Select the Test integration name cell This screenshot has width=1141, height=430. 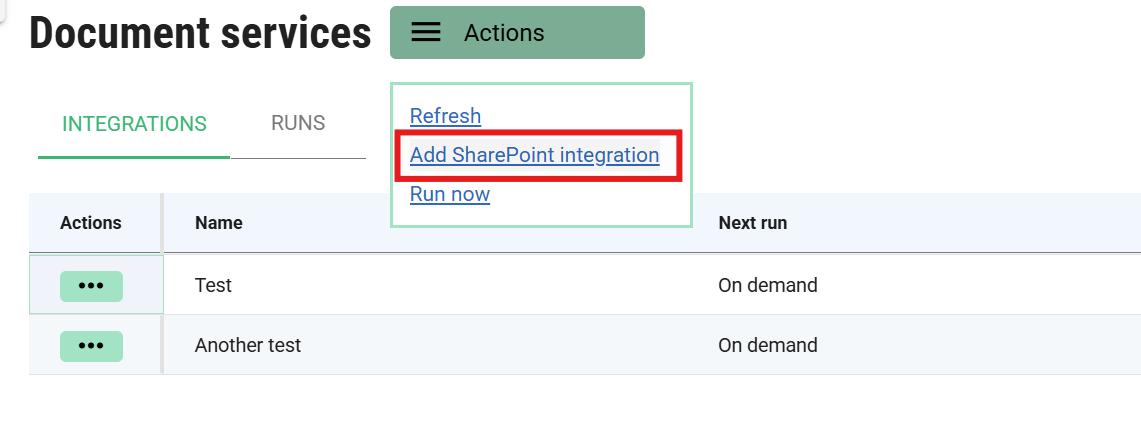coord(213,286)
